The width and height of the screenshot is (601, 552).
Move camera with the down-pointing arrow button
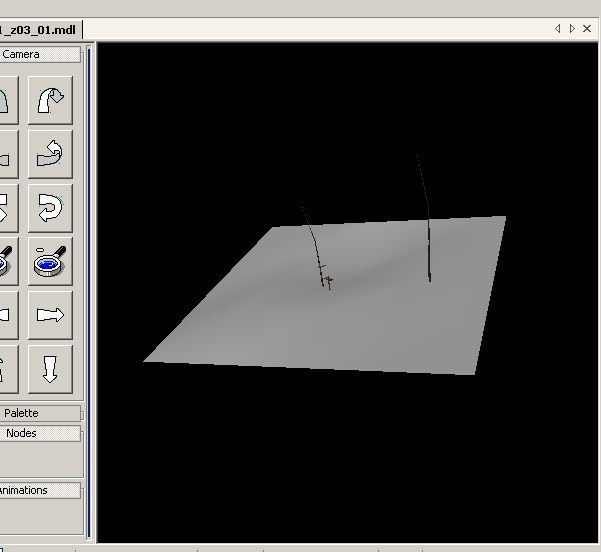pos(51,368)
